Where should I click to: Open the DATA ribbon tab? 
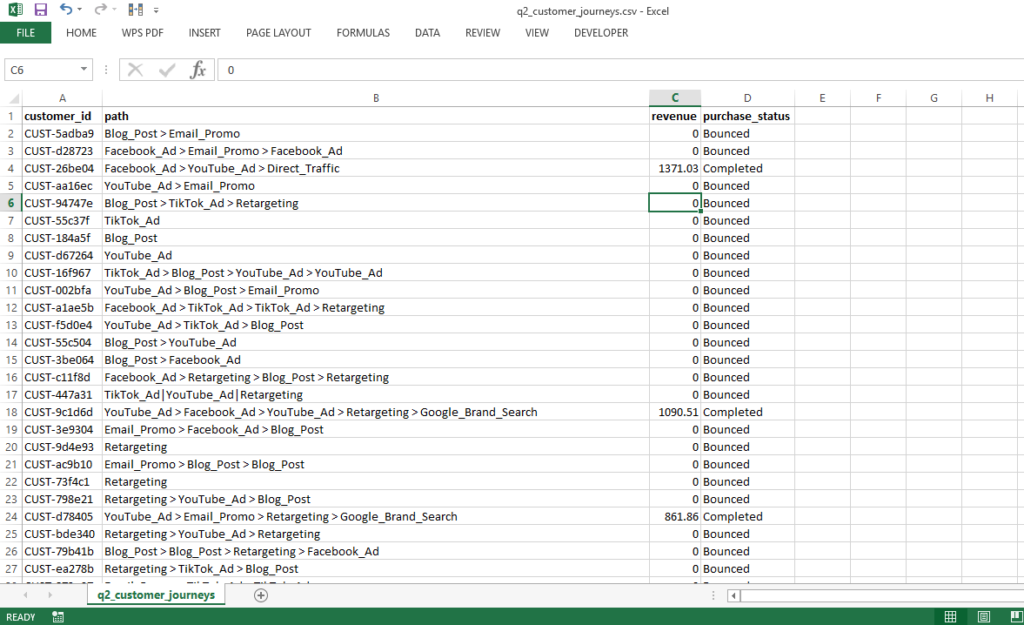[x=427, y=33]
